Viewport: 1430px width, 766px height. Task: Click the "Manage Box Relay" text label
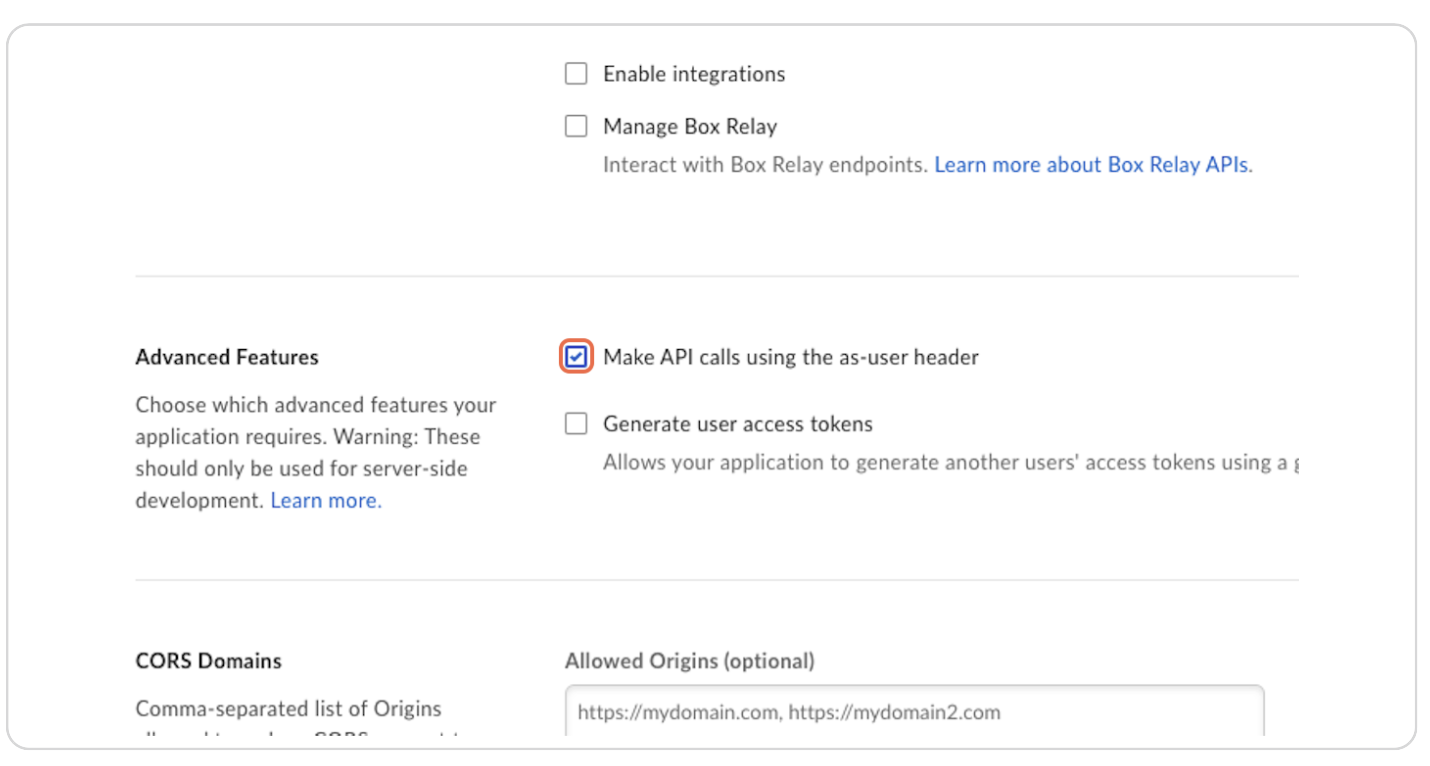[x=689, y=126]
